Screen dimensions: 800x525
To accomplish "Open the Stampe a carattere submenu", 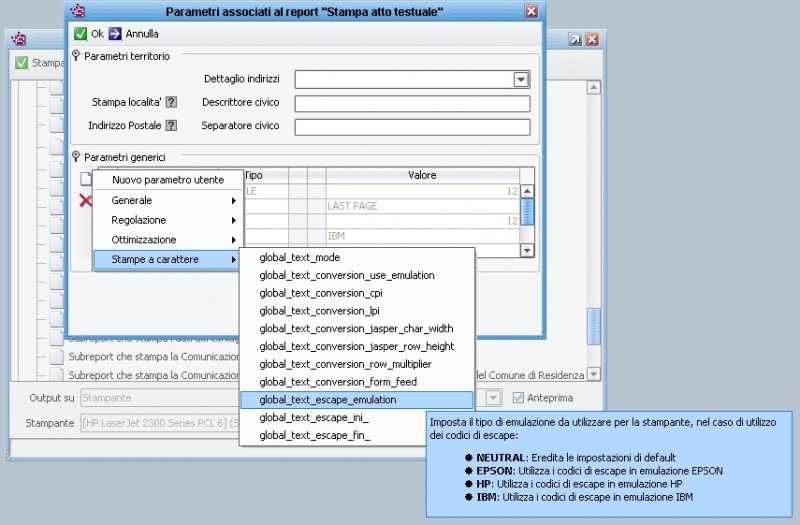I will coord(168,259).
